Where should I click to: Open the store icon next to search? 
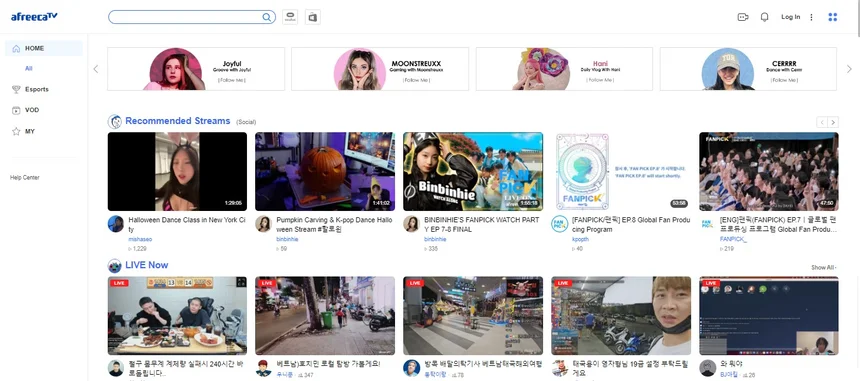coord(313,17)
